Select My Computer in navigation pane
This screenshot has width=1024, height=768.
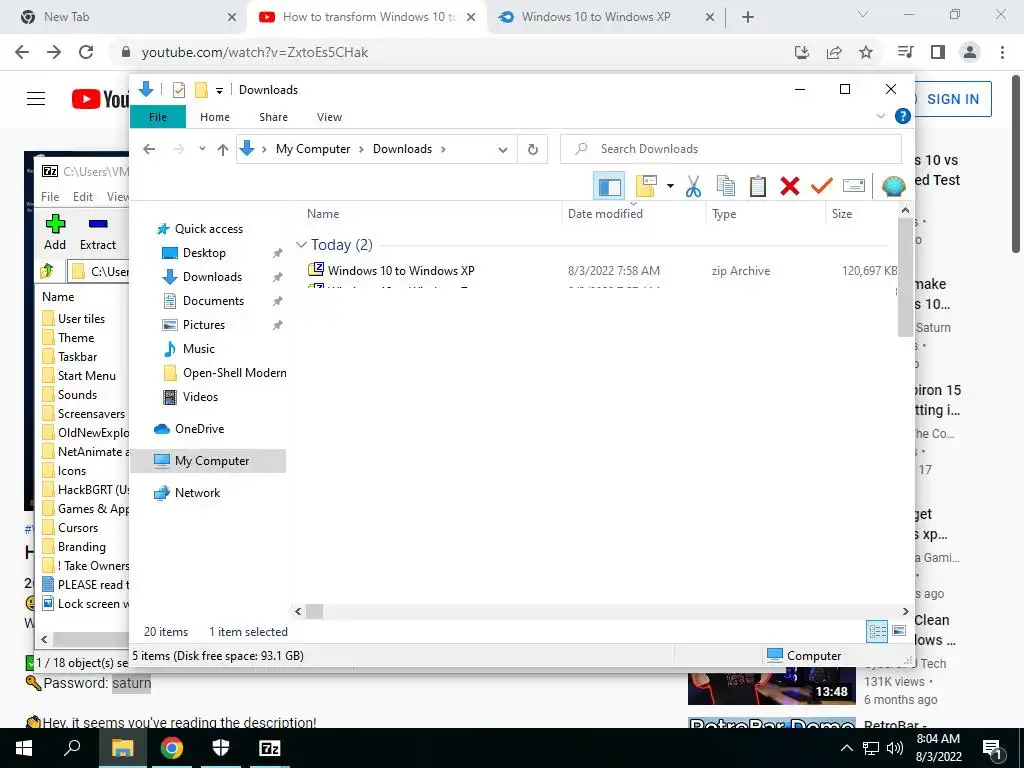coord(208,461)
